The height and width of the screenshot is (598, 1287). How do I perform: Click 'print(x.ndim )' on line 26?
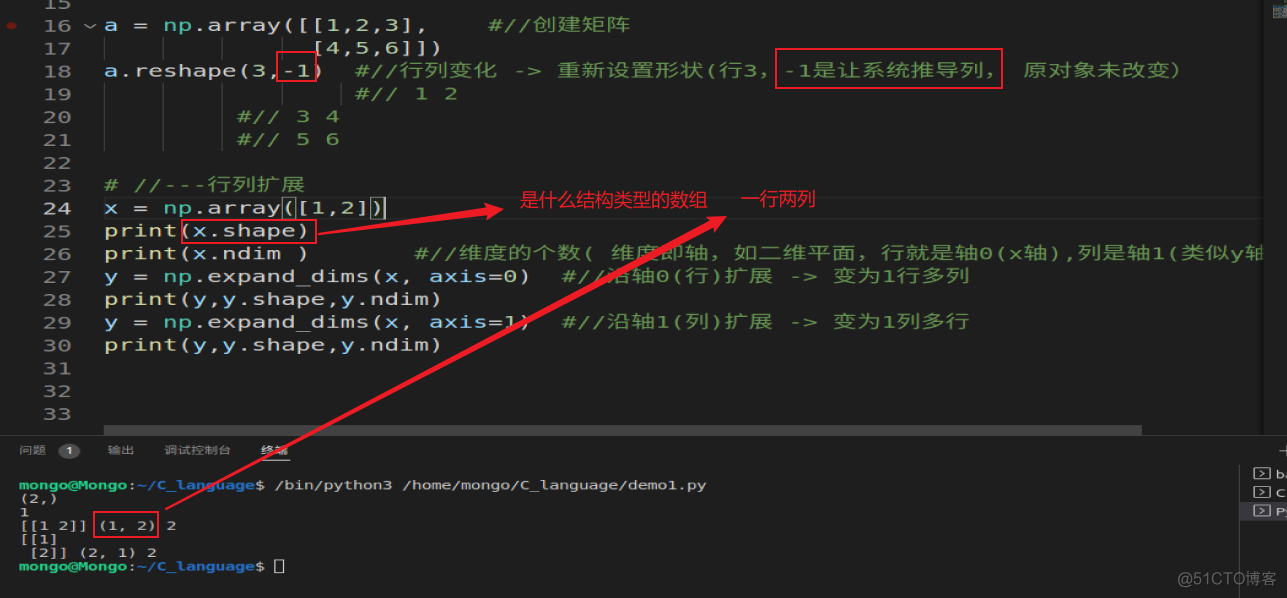point(206,254)
